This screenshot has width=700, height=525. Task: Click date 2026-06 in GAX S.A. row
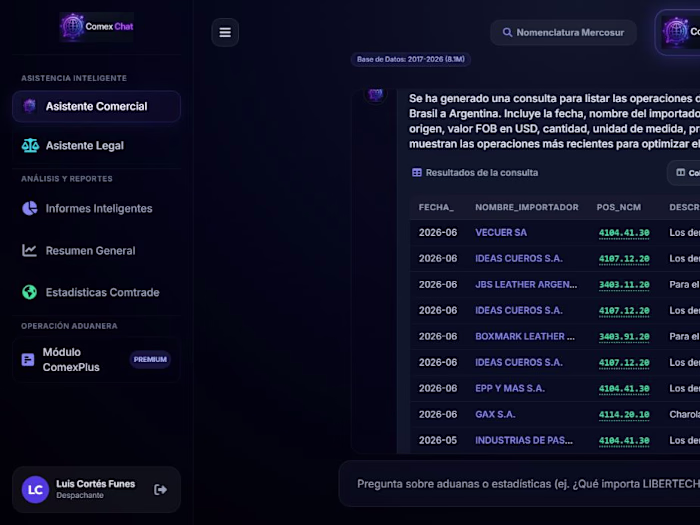(438, 414)
